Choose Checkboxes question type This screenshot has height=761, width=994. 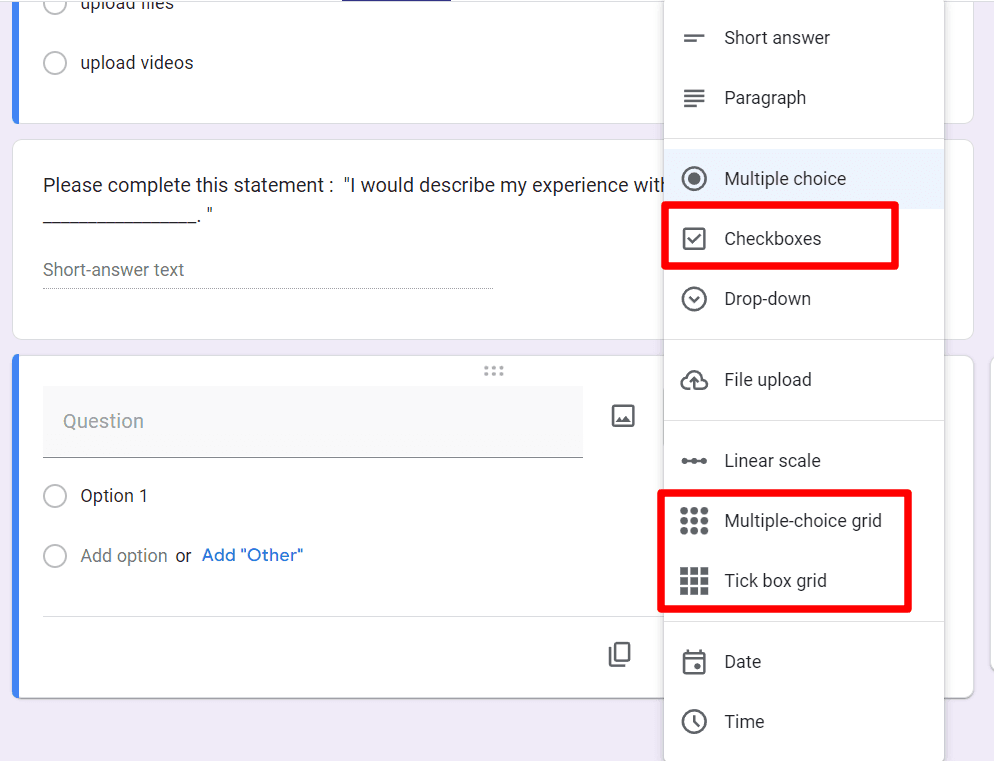coord(804,239)
